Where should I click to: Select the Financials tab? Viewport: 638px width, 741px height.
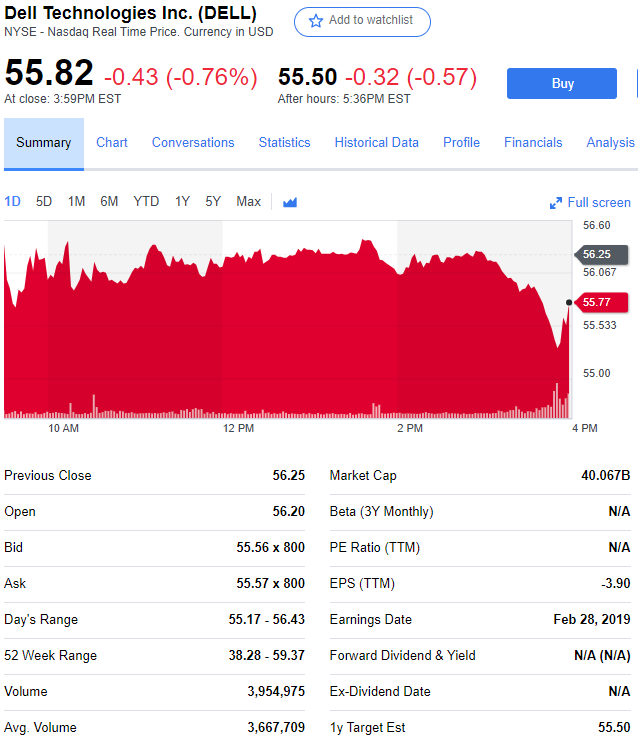533,143
